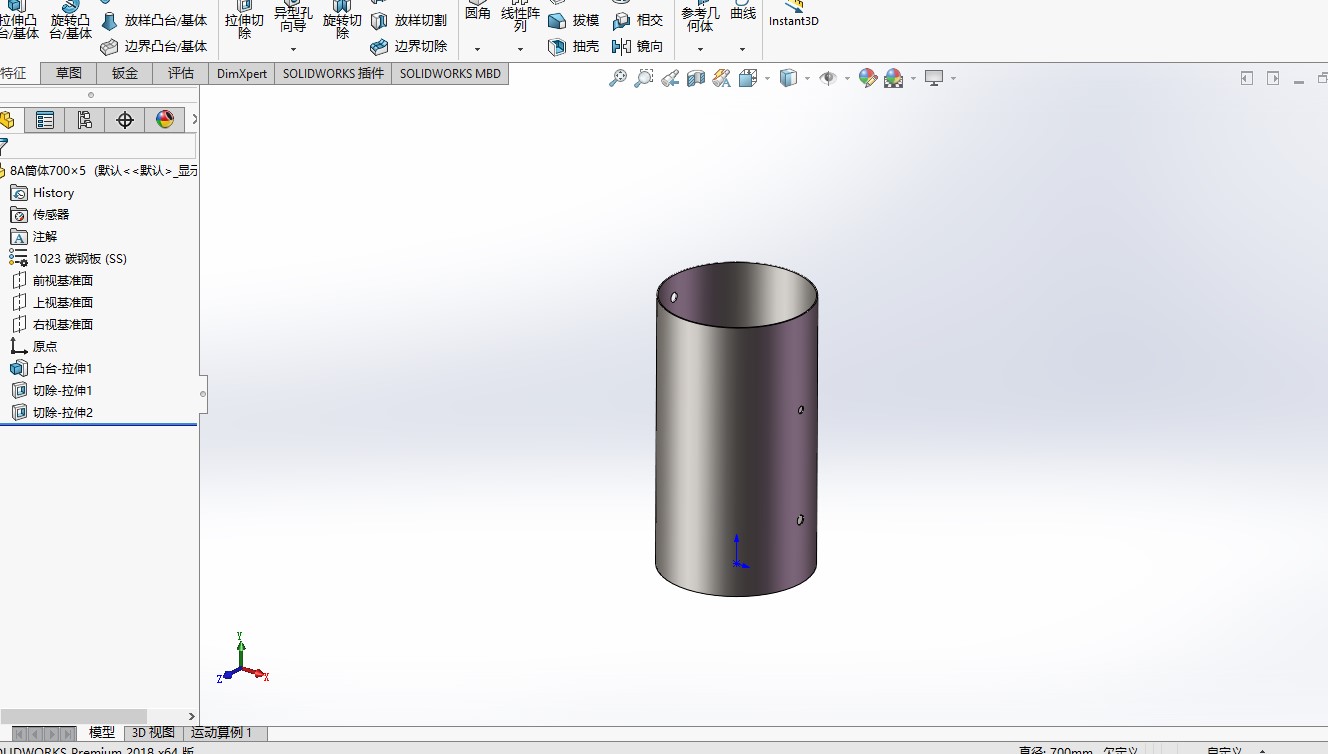
Task: Open the Hide/Show Items eye dropdown
Action: click(x=847, y=78)
